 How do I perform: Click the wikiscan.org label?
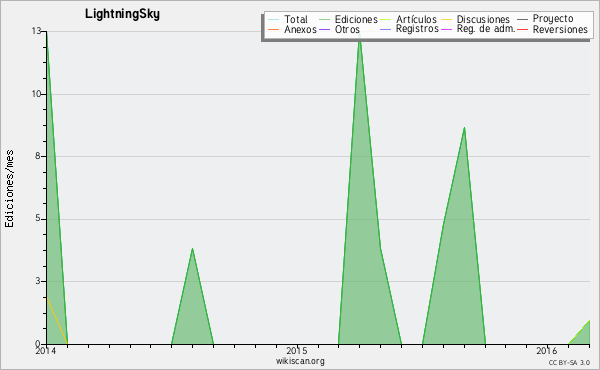[300, 360]
